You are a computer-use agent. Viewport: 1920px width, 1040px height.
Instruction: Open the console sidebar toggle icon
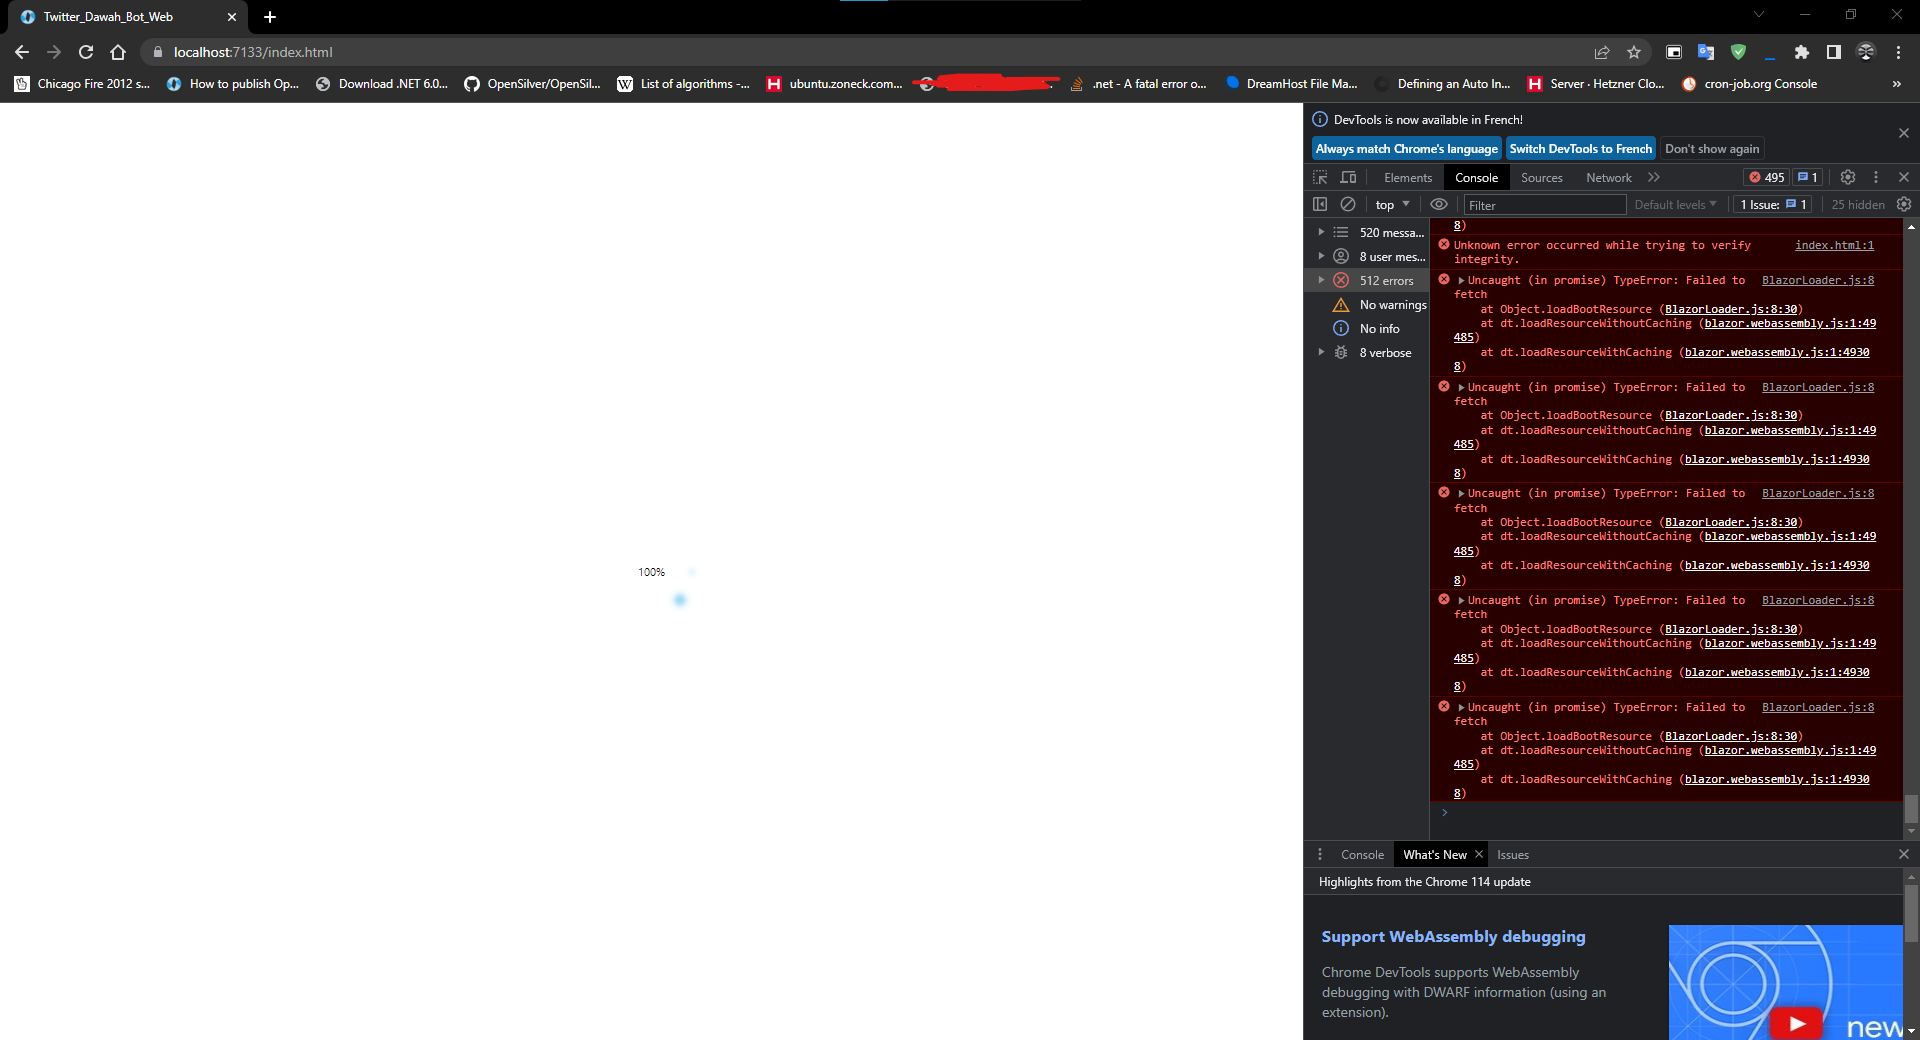click(x=1320, y=204)
